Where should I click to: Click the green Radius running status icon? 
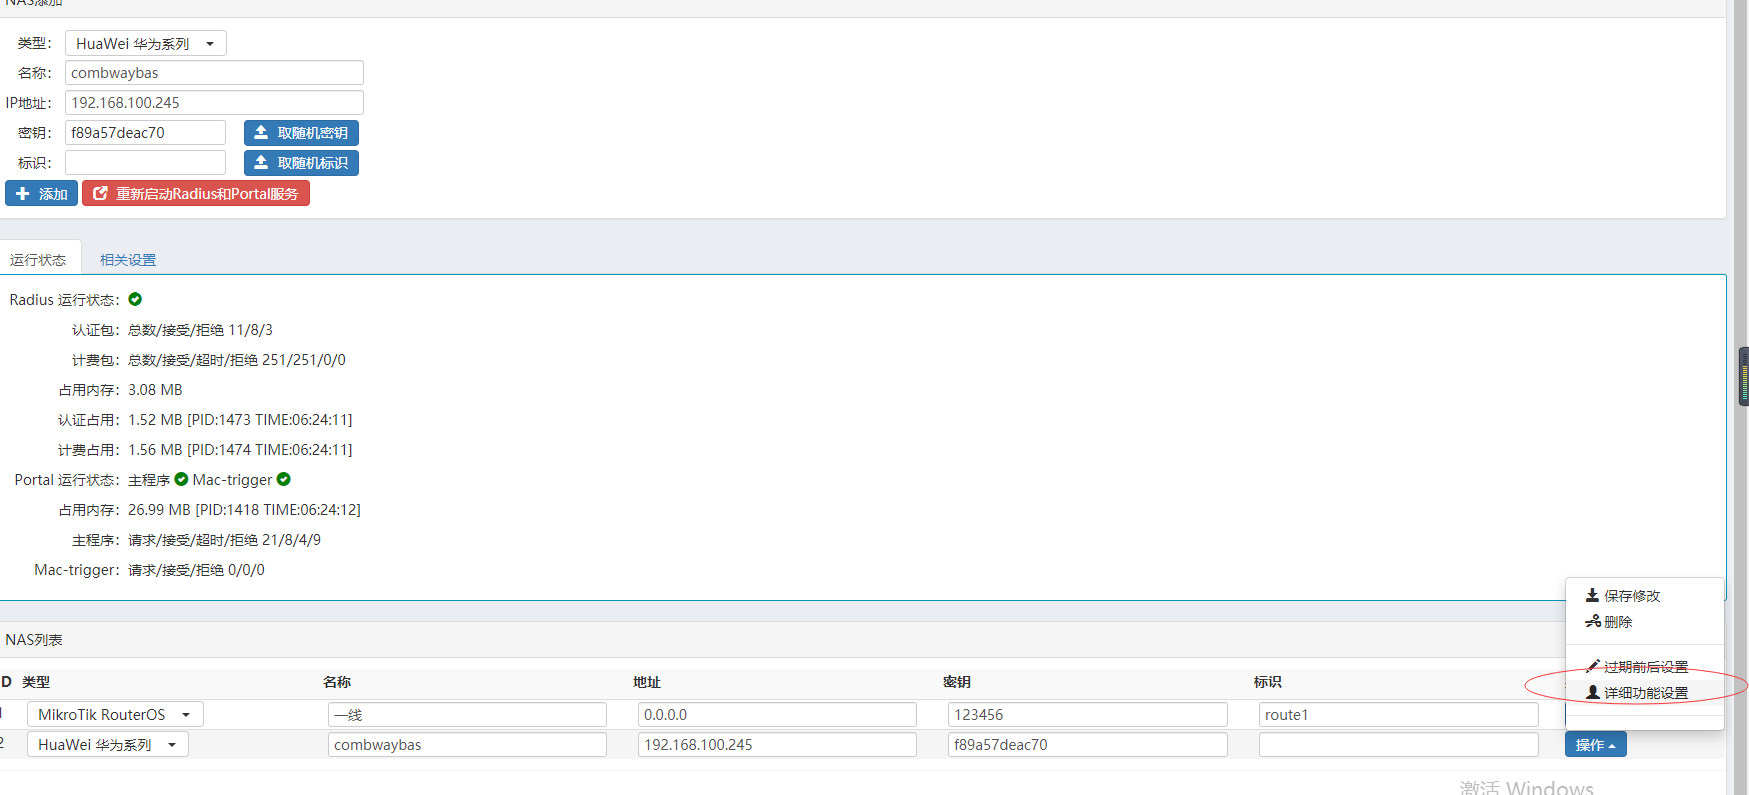[x=135, y=299]
